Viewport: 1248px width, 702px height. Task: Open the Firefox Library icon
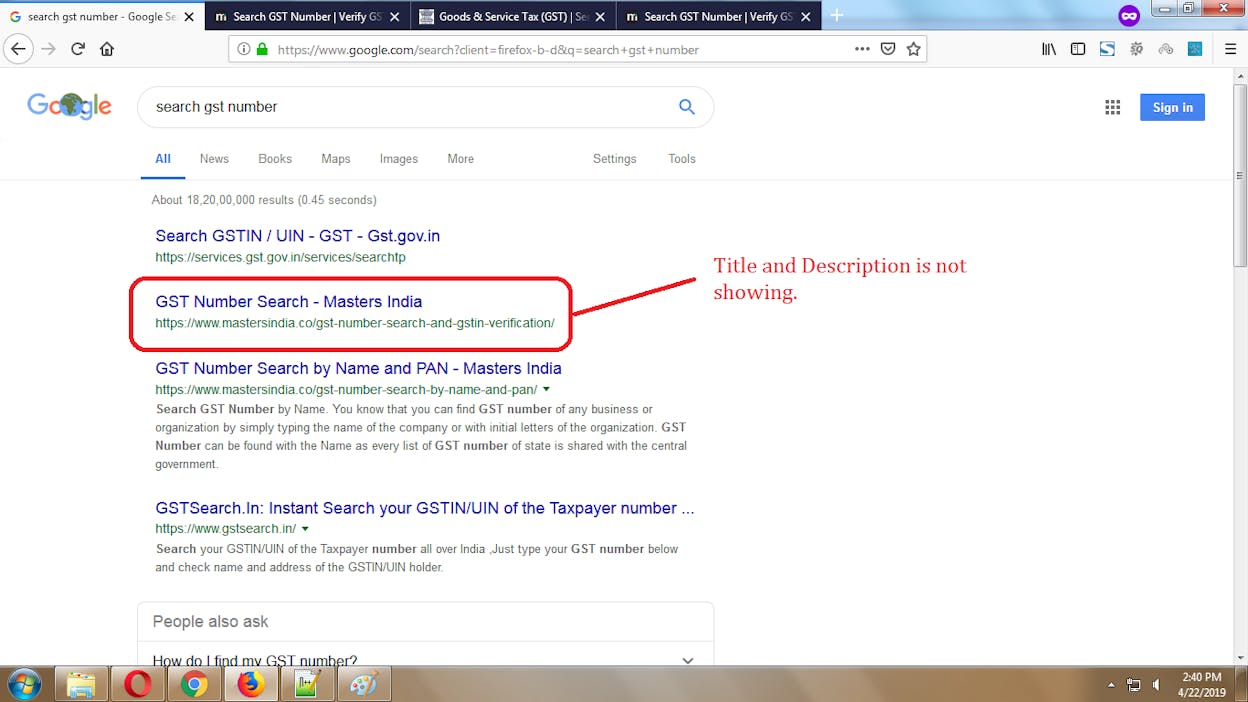(1049, 49)
